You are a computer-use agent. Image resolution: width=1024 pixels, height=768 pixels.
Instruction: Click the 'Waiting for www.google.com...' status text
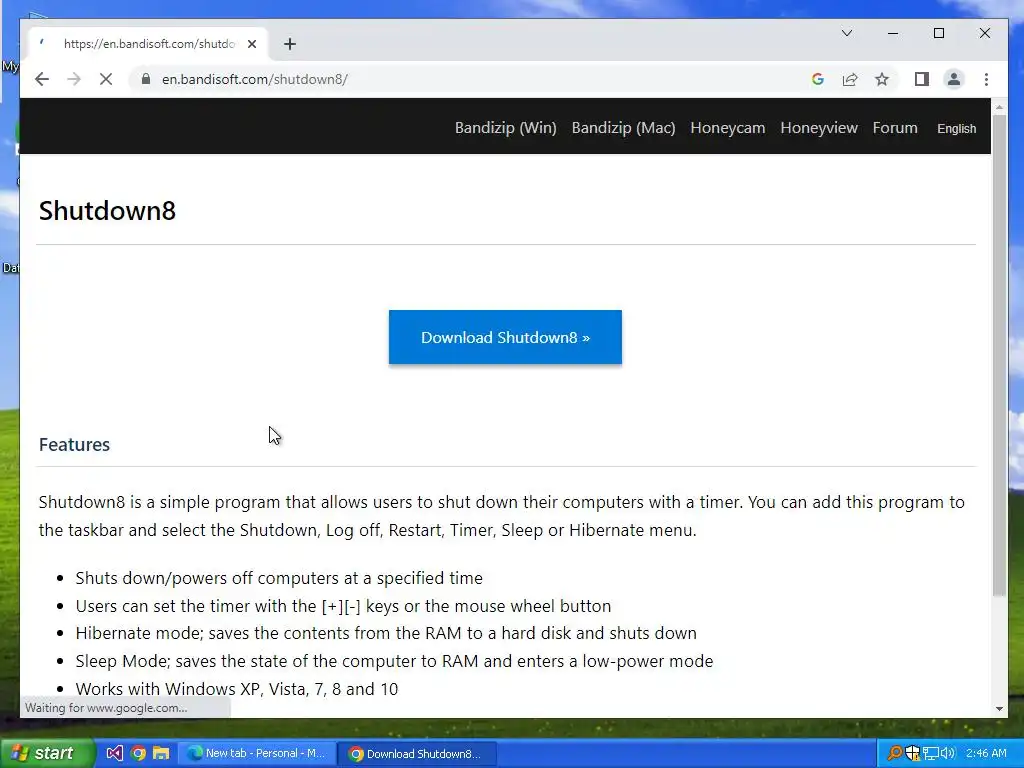pyautogui.click(x=106, y=708)
